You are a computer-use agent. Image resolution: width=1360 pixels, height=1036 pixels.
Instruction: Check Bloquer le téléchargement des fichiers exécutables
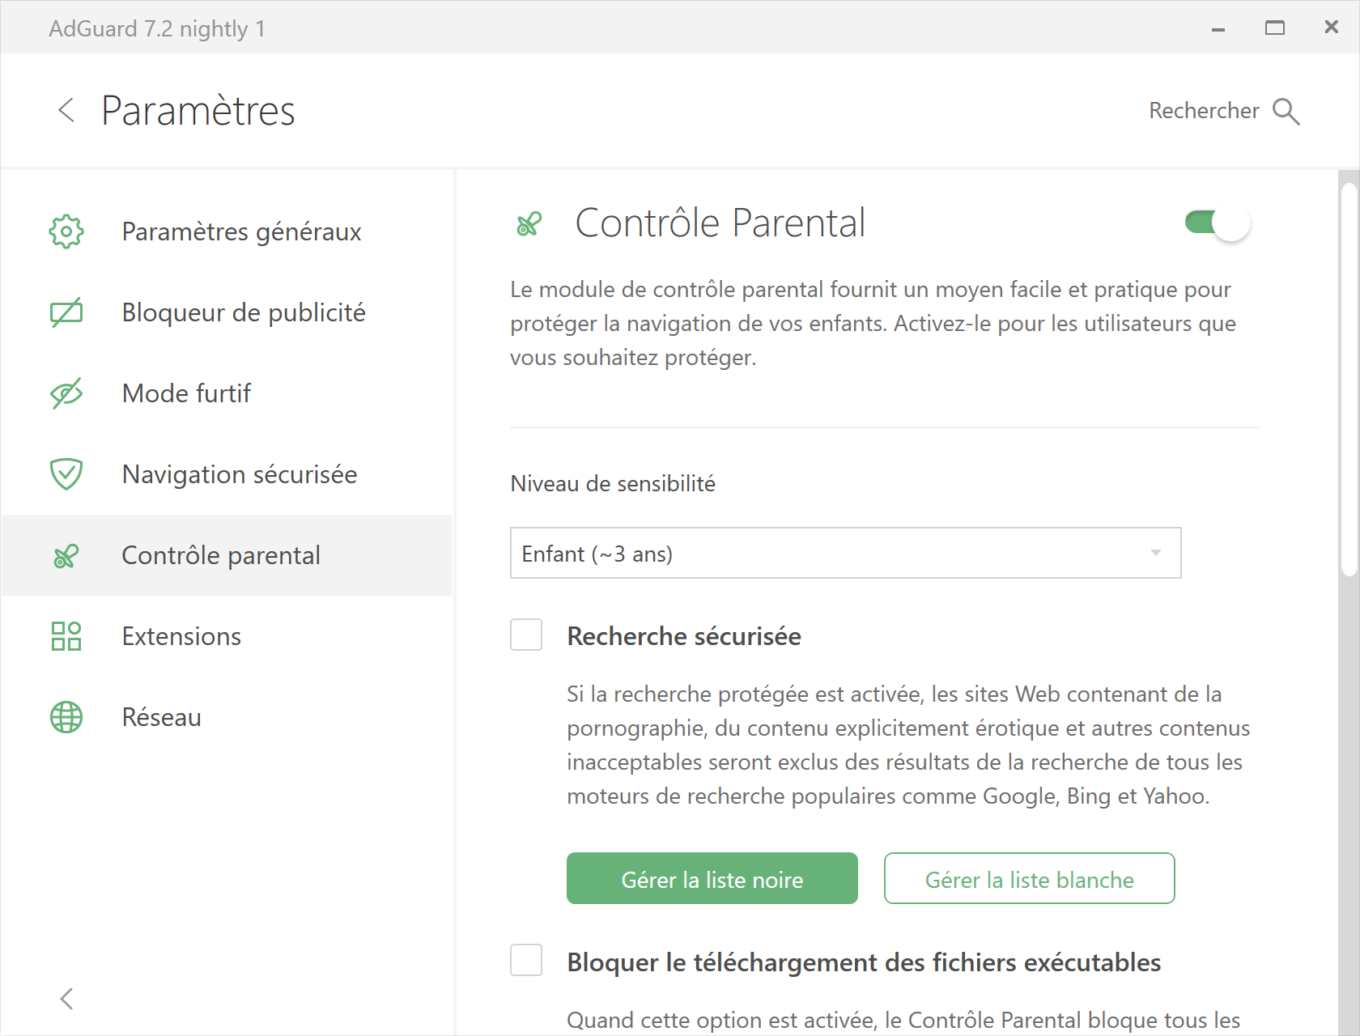point(526,960)
